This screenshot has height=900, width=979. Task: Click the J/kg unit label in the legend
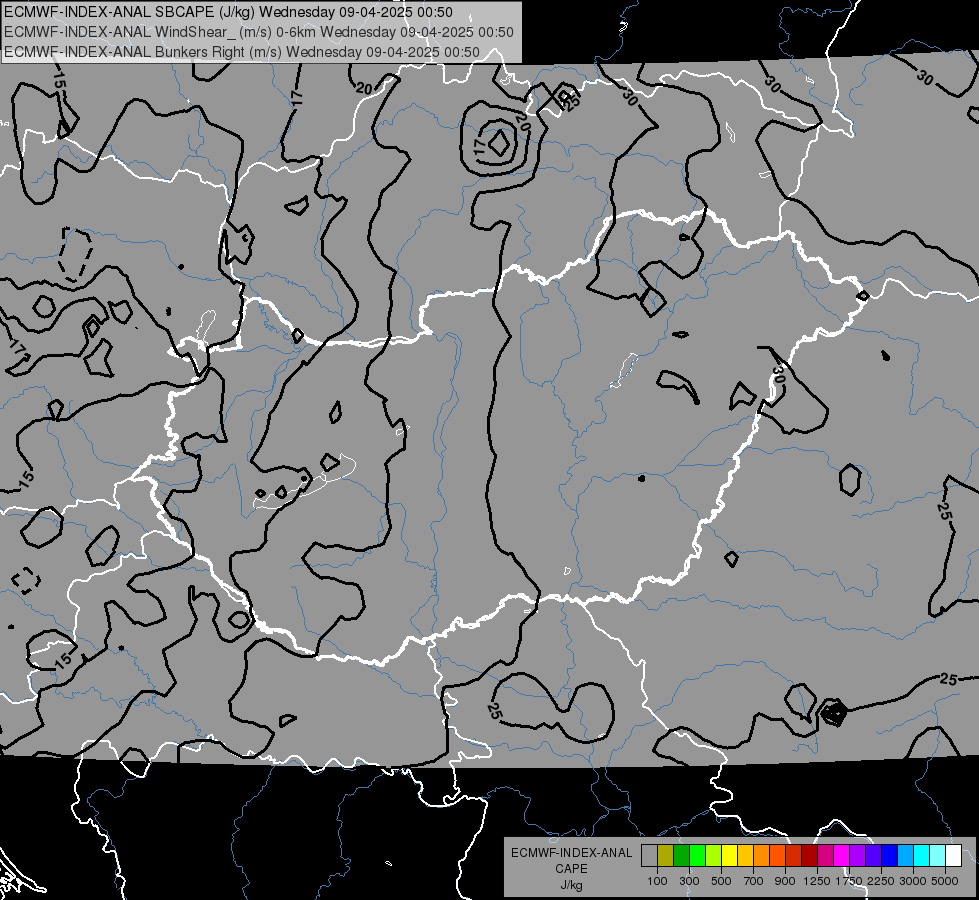tap(571, 885)
